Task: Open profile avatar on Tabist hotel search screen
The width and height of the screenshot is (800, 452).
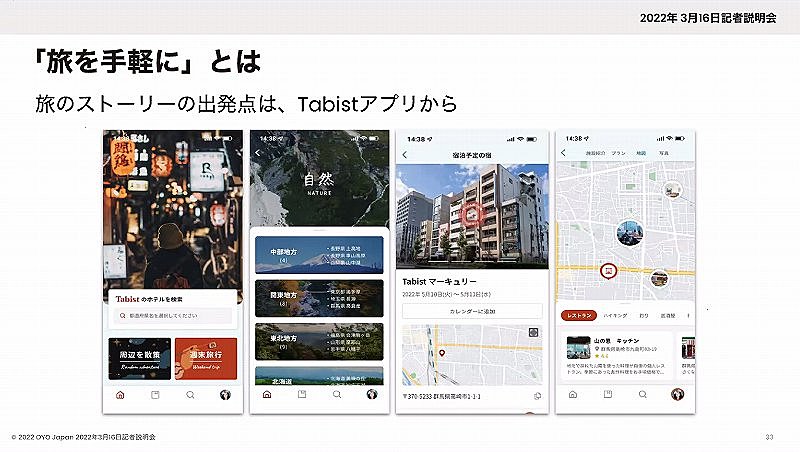Action: point(225,395)
